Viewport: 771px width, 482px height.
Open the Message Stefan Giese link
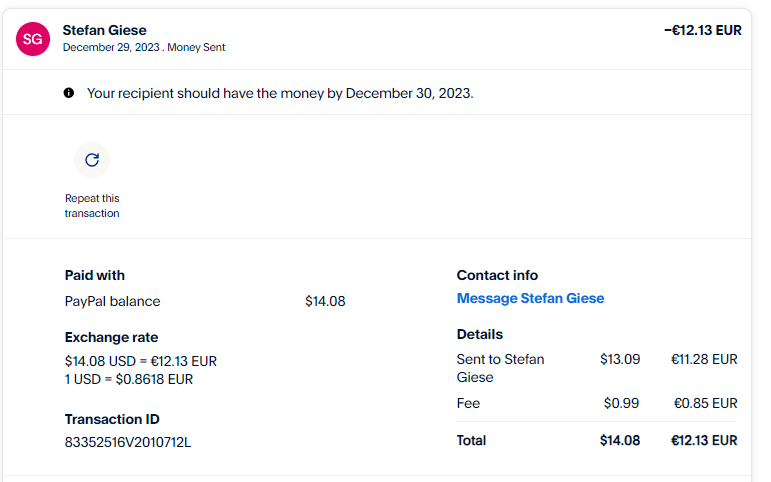click(530, 298)
